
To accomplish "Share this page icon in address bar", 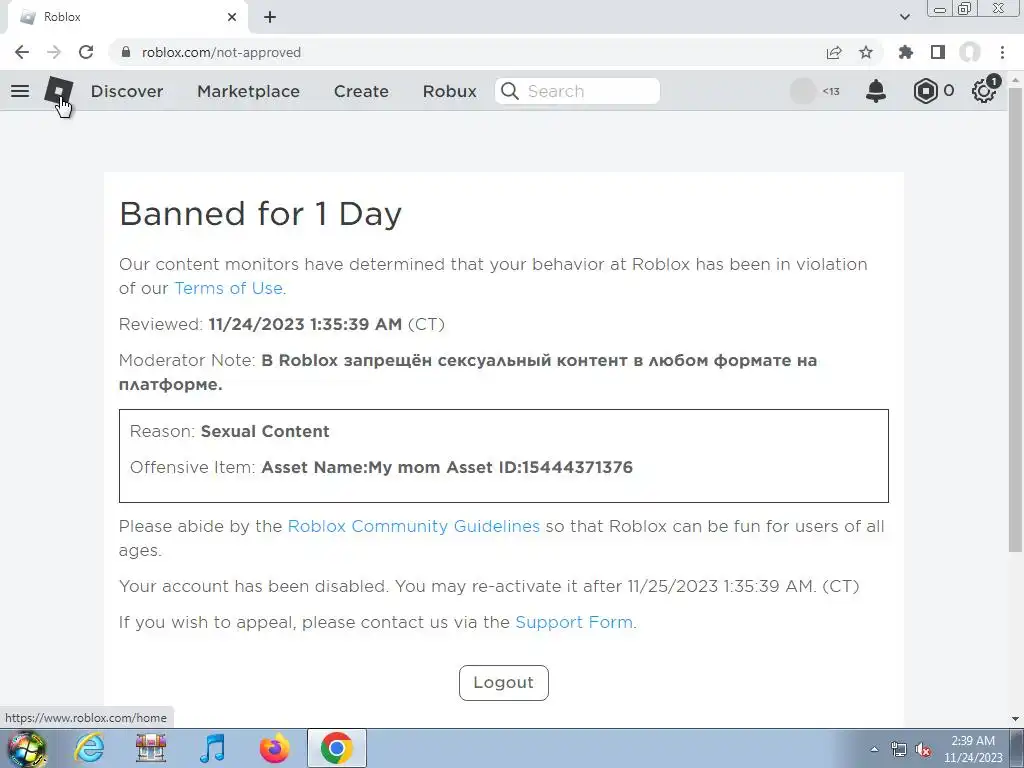I will [834, 52].
